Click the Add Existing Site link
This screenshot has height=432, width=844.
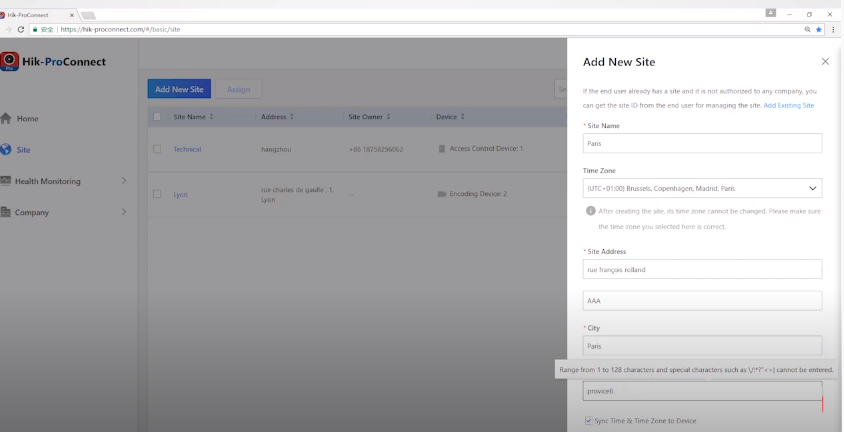[x=789, y=105]
